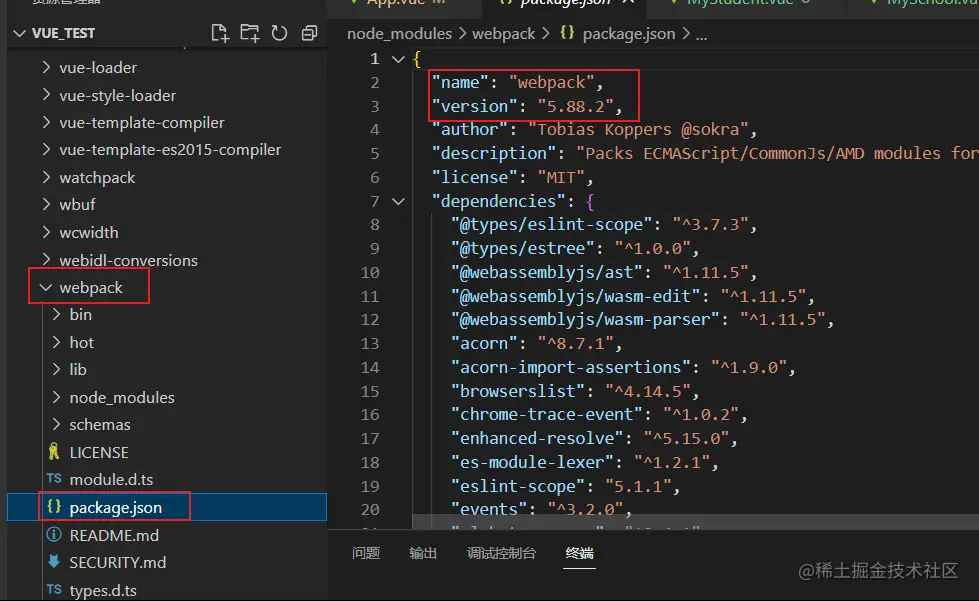The width and height of the screenshot is (979, 601).
Task: Expand the bin folder under webpack
Action: coord(56,314)
